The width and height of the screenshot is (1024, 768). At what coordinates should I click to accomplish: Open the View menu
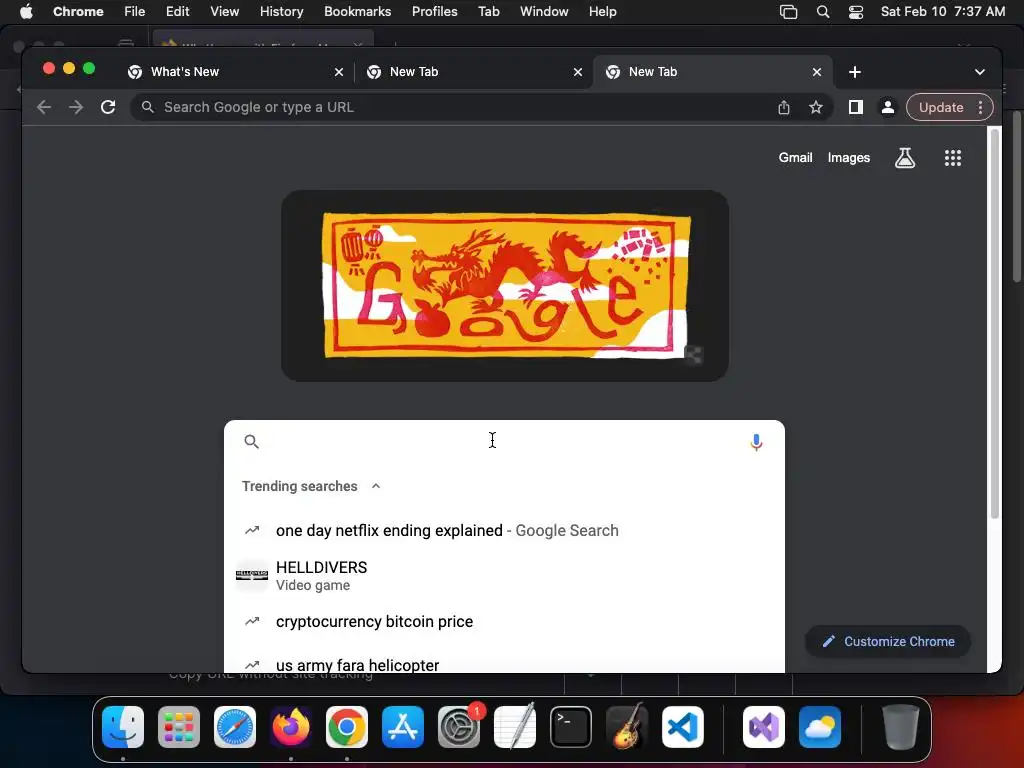click(224, 12)
